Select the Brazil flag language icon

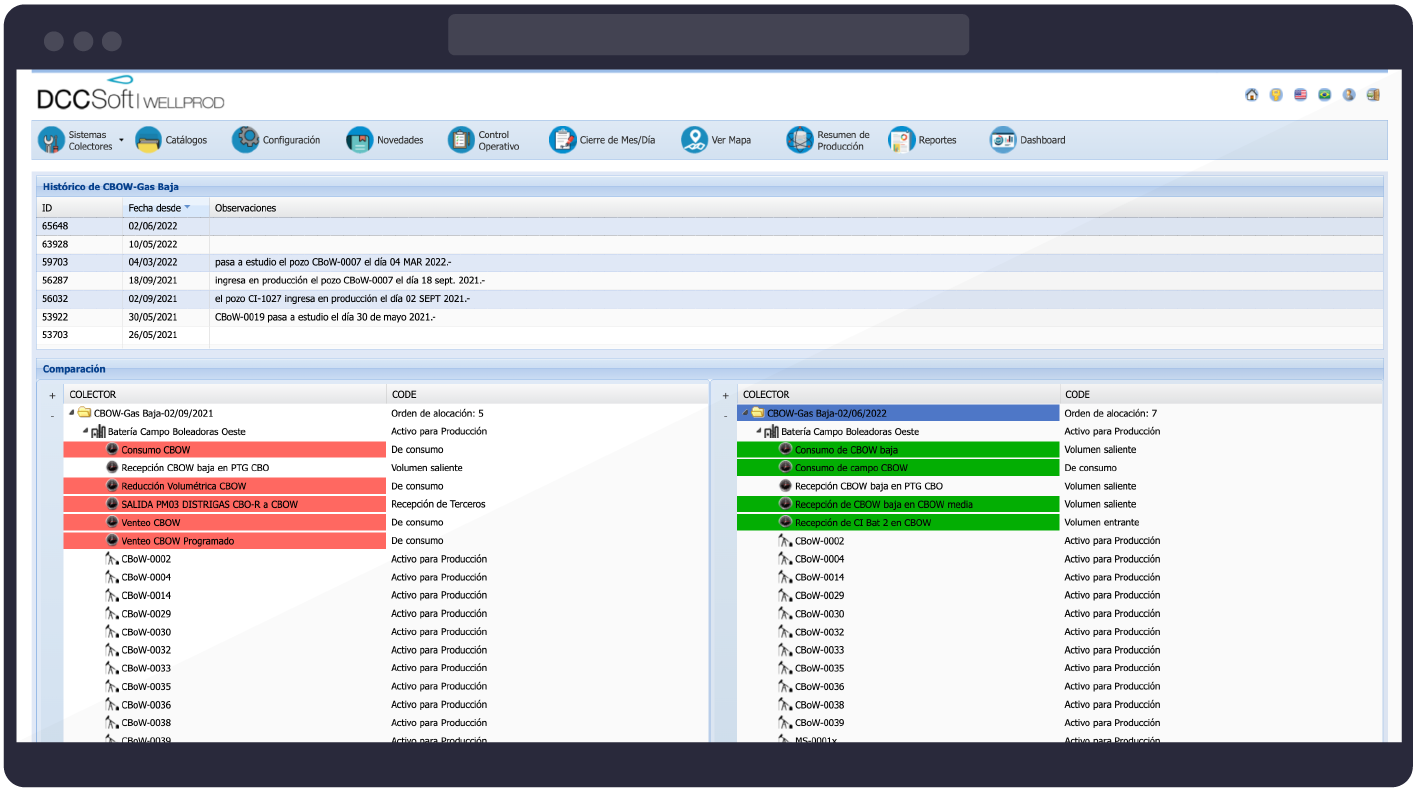(1324, 95)
